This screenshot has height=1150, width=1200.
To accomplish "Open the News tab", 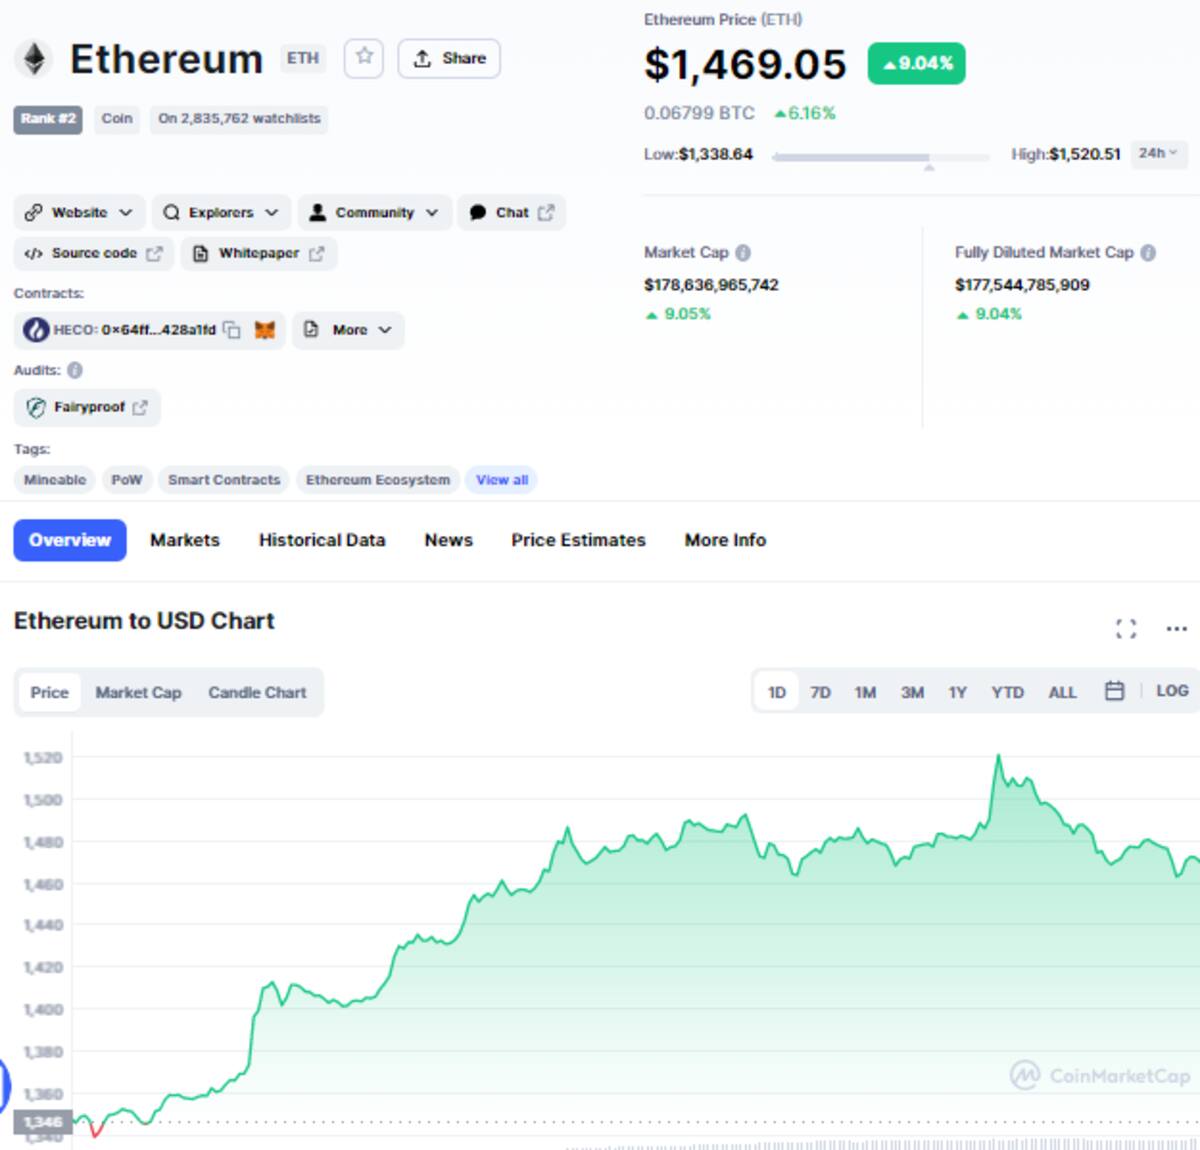I will 448,540.
